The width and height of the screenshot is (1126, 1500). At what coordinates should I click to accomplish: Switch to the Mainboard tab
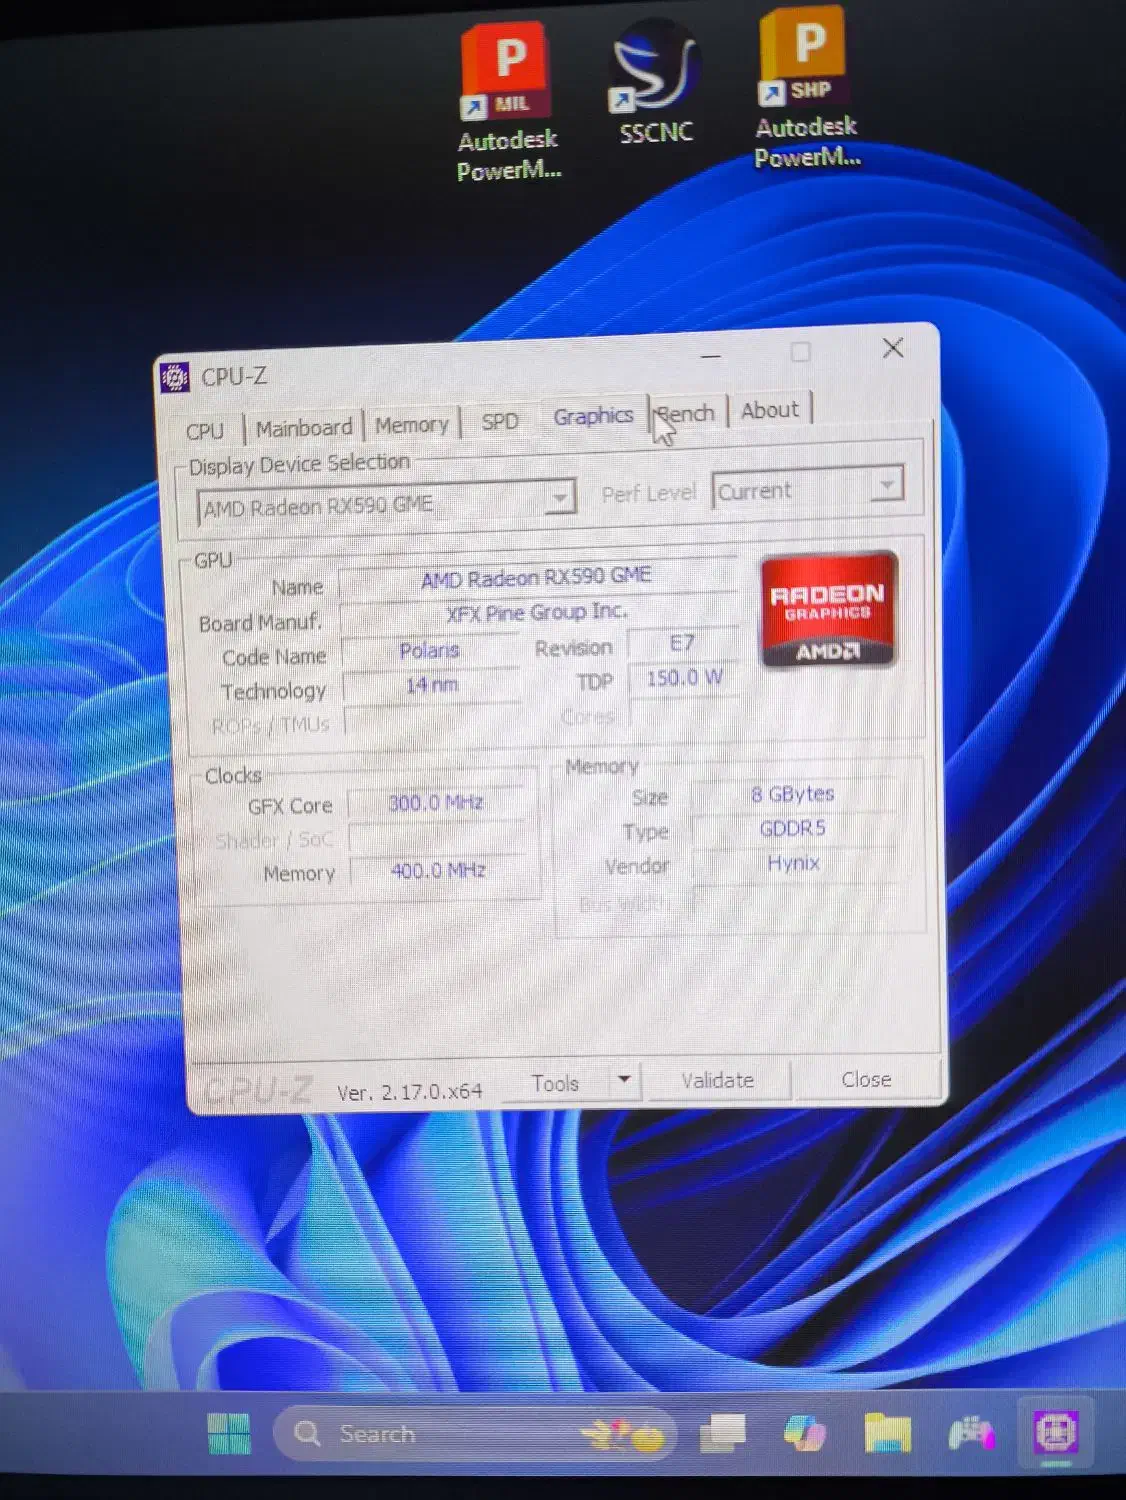pos(303,426)
